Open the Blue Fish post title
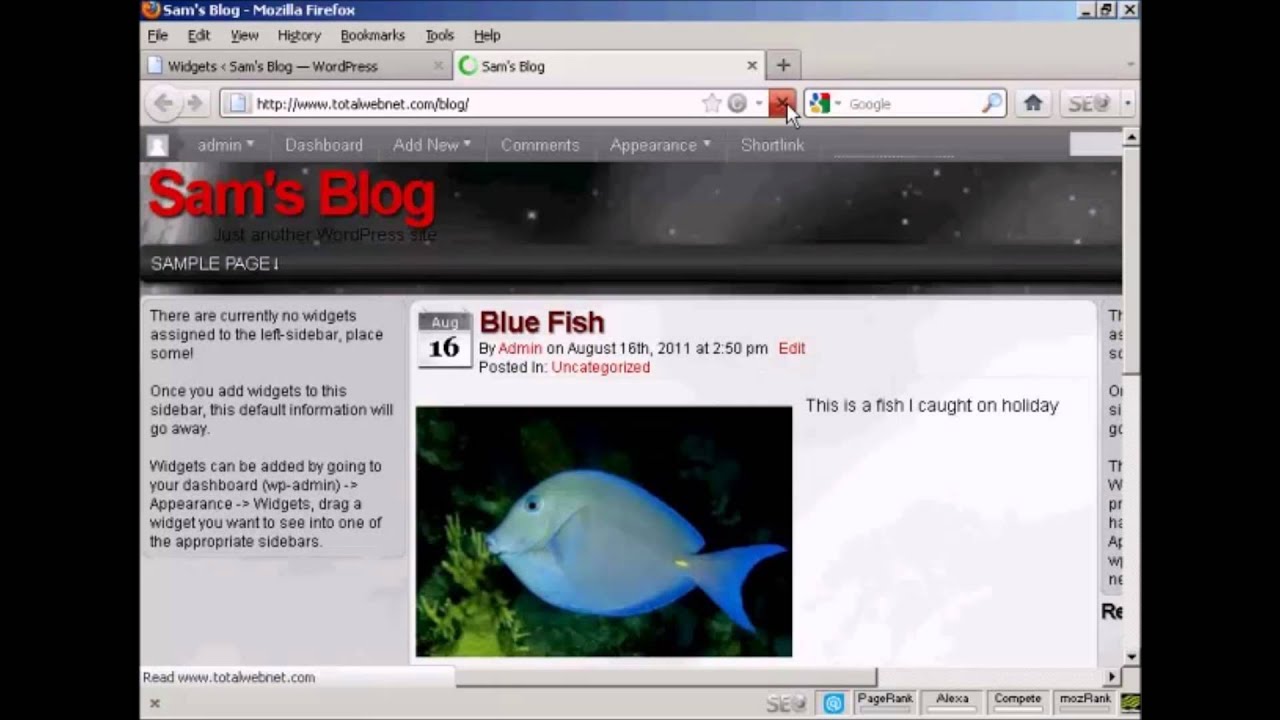 click(542, 322)
